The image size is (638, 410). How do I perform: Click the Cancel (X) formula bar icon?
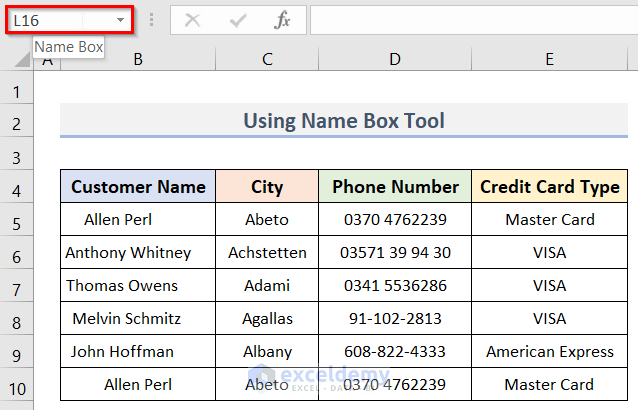193,20
